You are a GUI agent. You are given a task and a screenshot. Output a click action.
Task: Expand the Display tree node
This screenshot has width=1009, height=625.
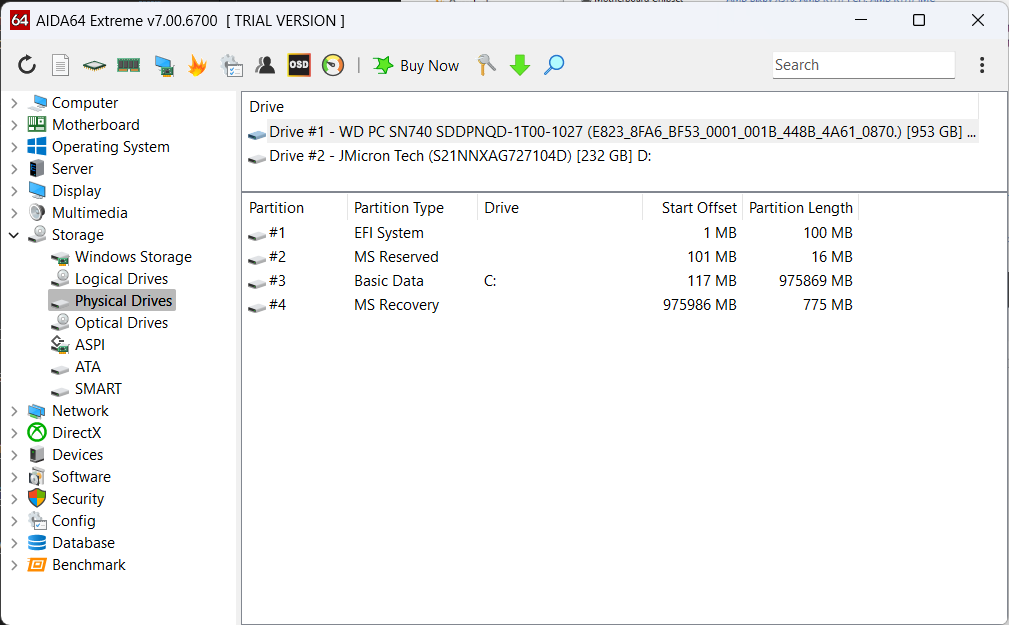point(14,191)
